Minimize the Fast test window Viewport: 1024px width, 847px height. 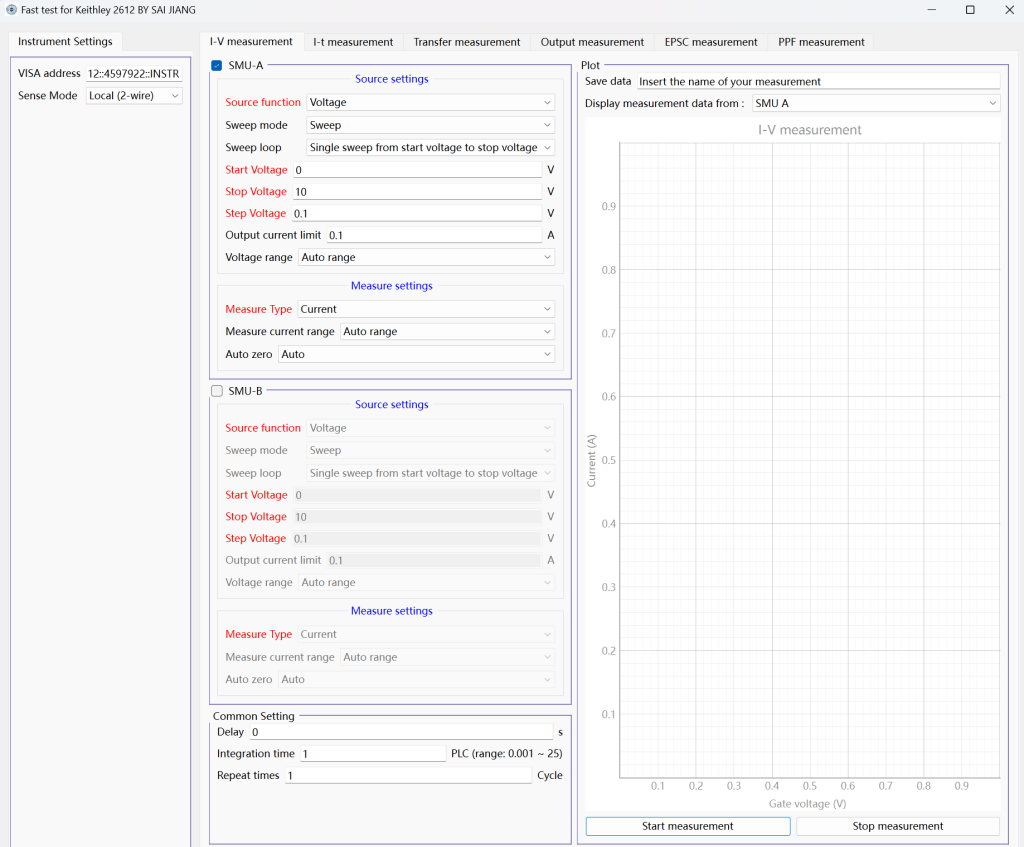(932, 10)
